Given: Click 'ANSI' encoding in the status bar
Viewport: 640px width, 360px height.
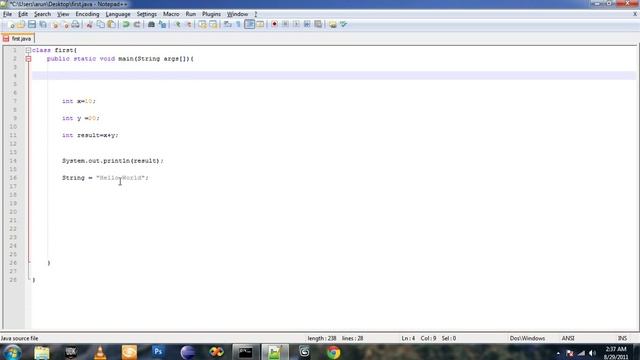Looking at the screenshot, I should 568,338.
